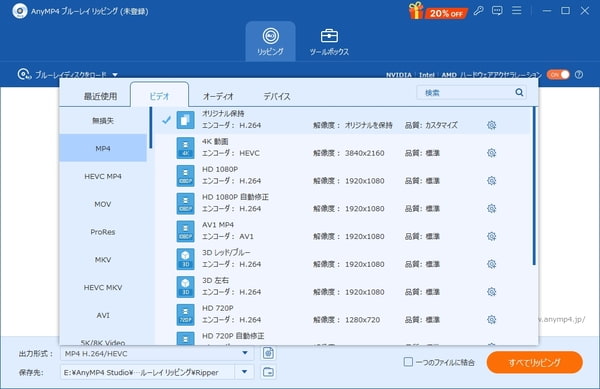
Task: Select the 無損失 (lossless) format category
Action: point(103,120)
